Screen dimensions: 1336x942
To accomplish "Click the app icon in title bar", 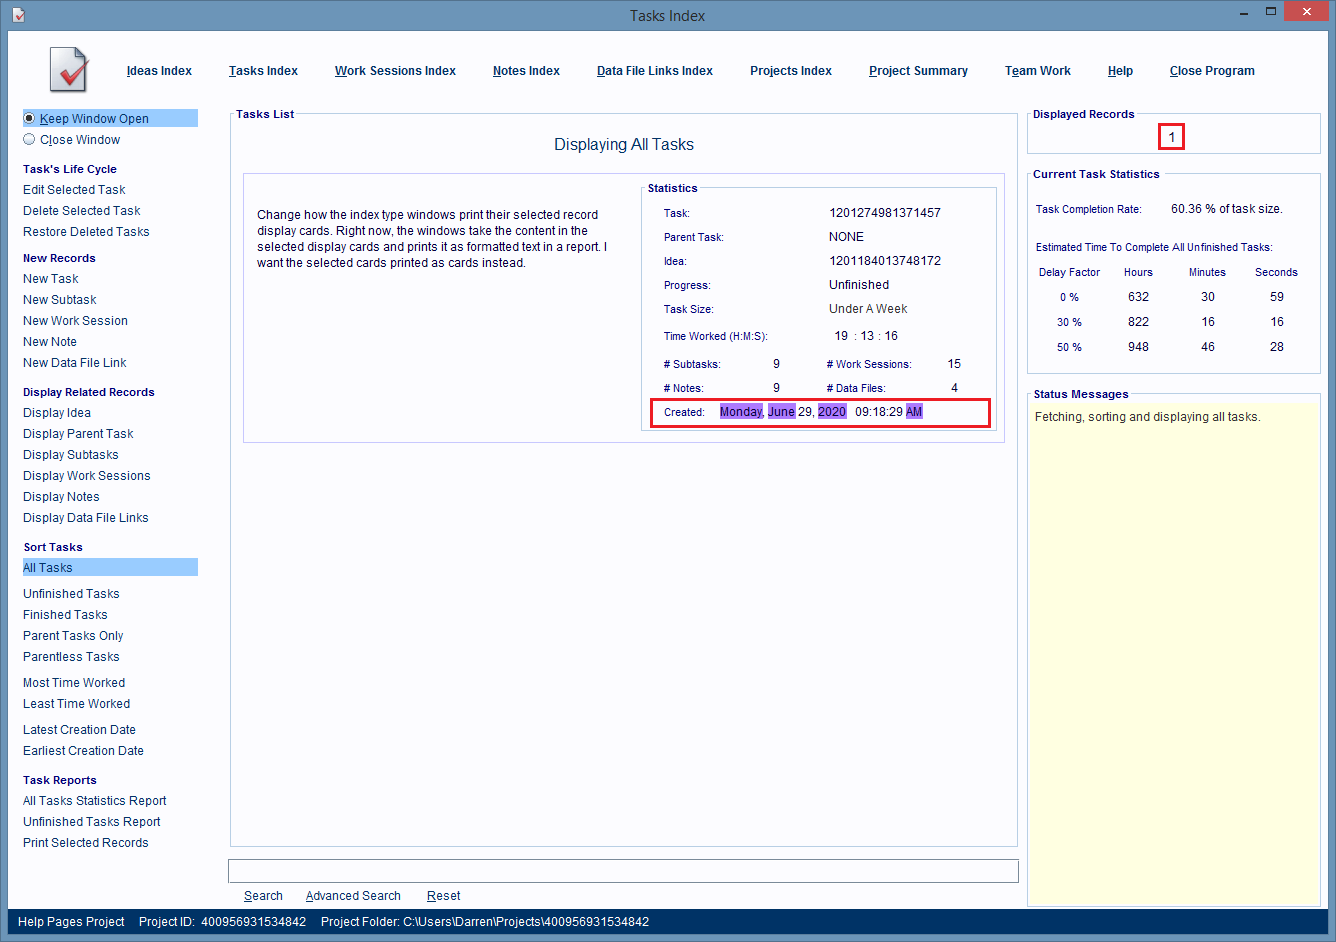I will click(x=18, y=15).
